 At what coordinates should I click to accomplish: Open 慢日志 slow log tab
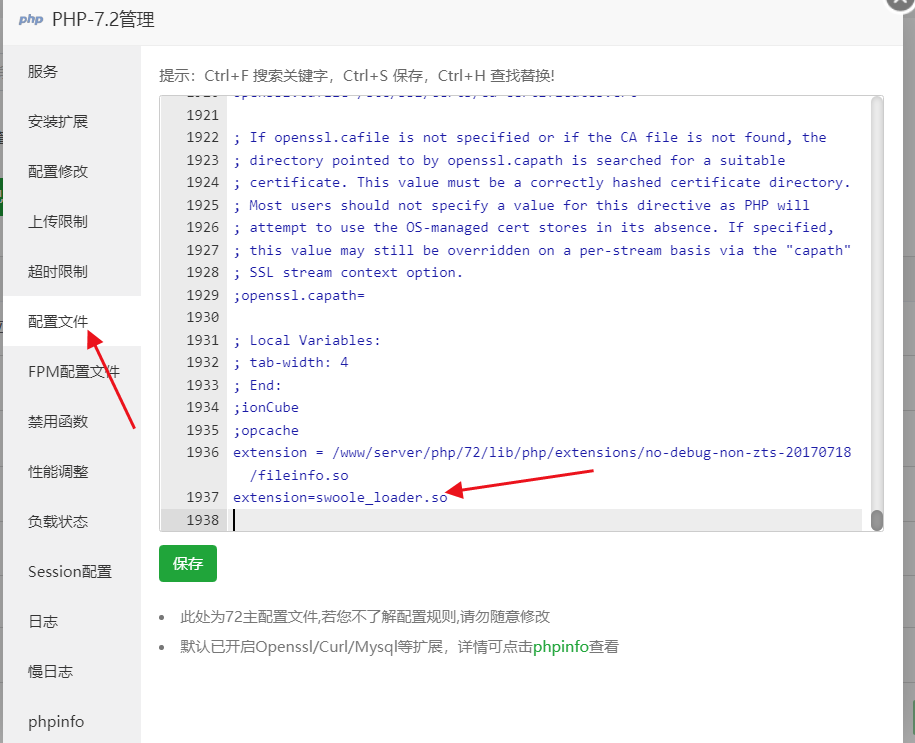point(50,672)
